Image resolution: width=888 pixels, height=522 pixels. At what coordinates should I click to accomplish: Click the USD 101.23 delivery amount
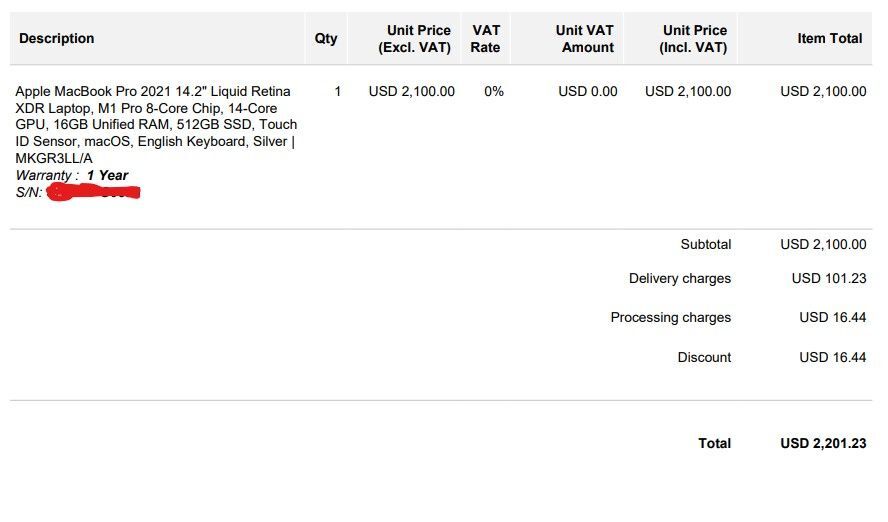(x=828, y=278)
